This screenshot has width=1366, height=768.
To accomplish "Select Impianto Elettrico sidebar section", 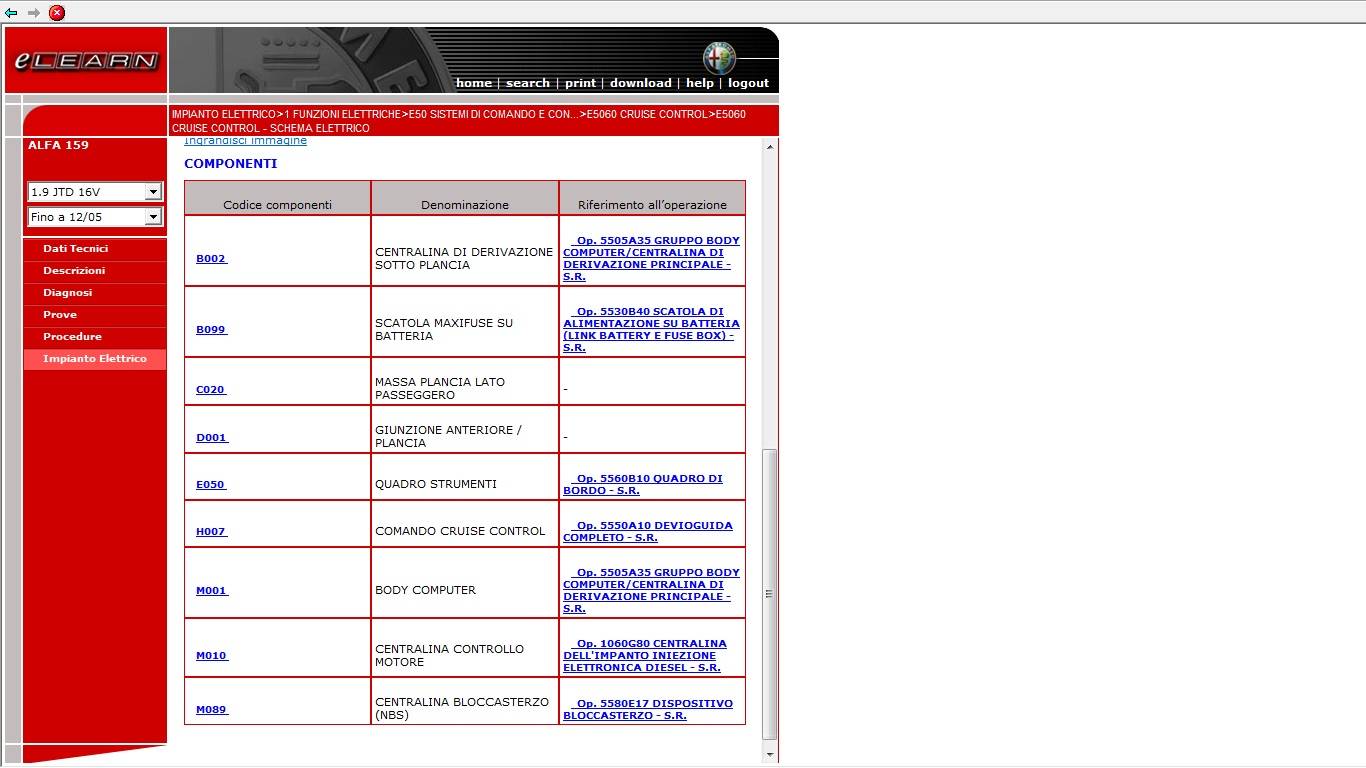I will point(95,359).
